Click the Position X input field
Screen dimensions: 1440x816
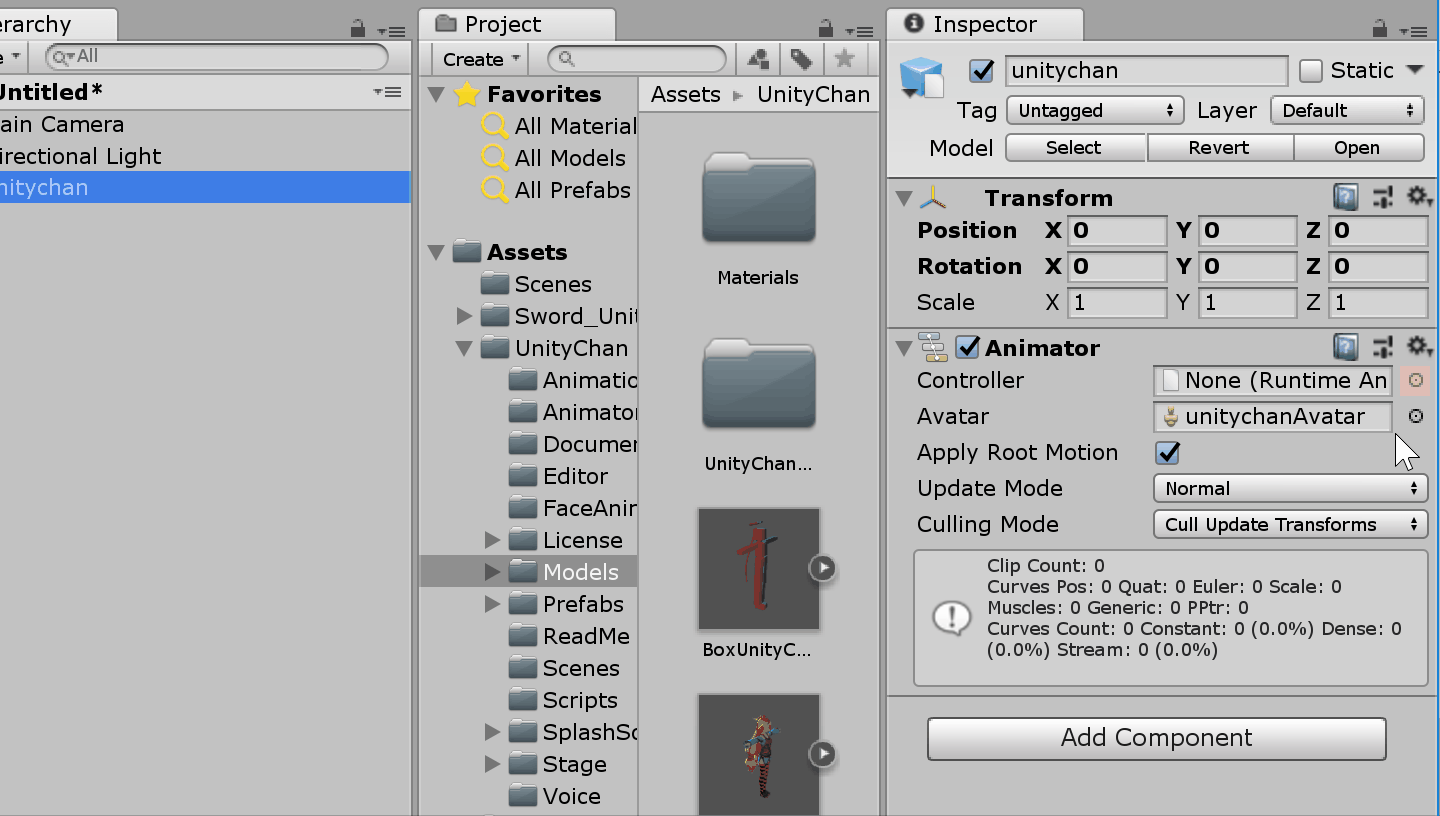(x=1117, y=231)
